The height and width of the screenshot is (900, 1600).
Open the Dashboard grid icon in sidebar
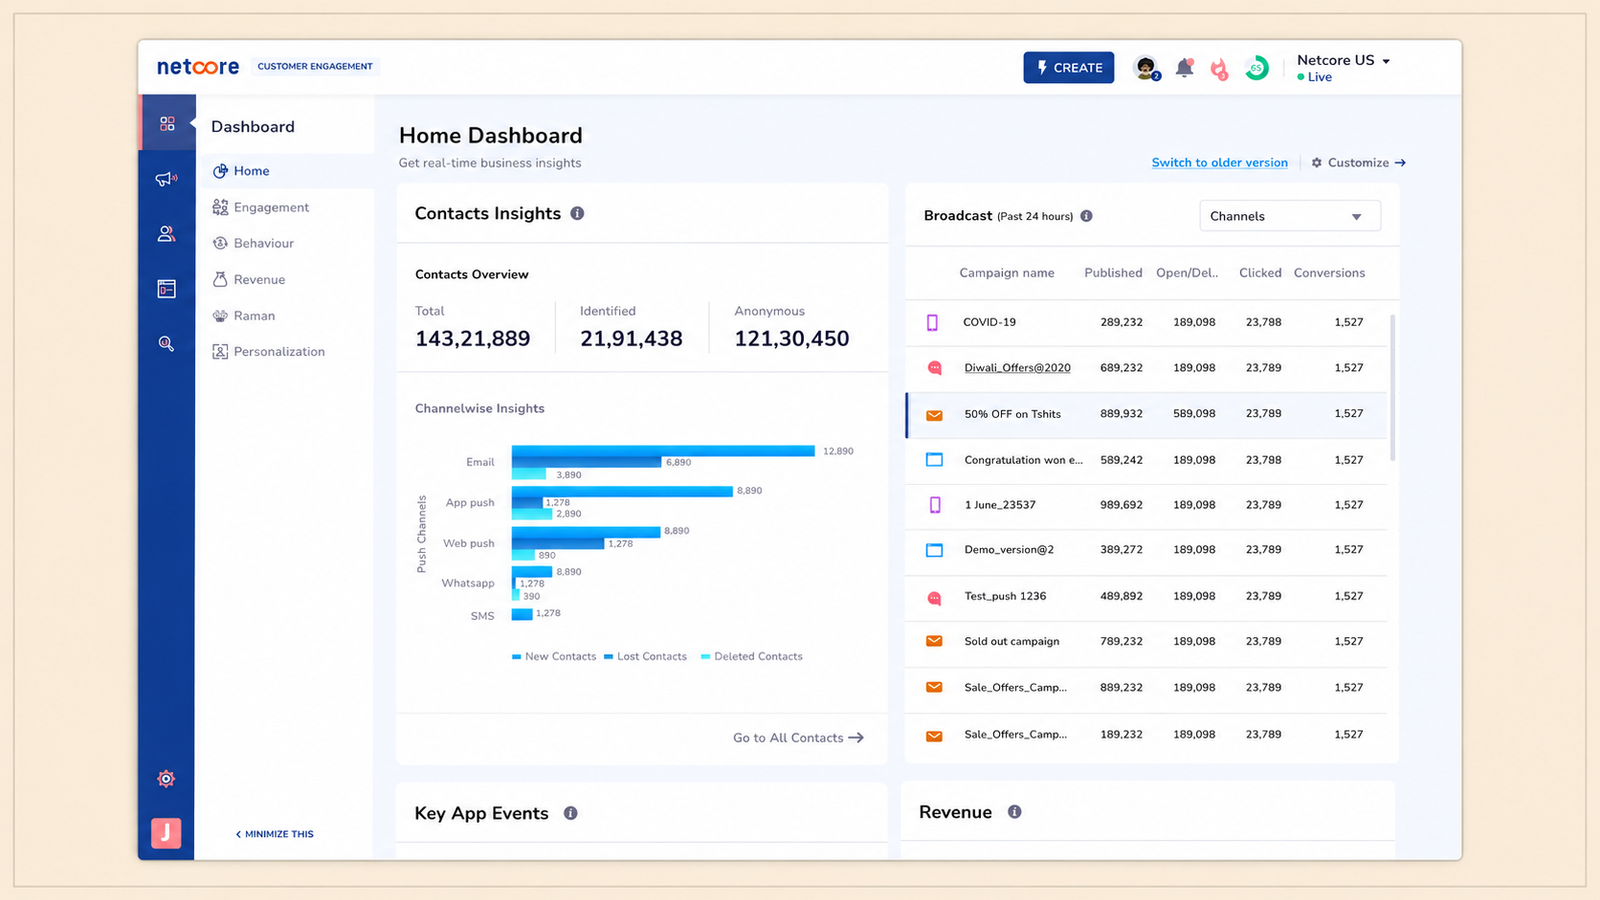pos(167,124)
